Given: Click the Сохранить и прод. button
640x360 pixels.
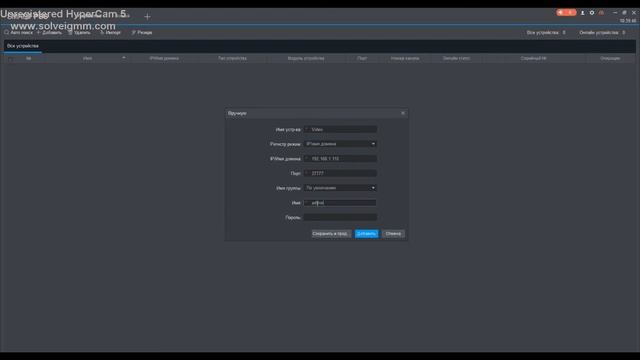Looking at the screenshot, I should (331, 234).
